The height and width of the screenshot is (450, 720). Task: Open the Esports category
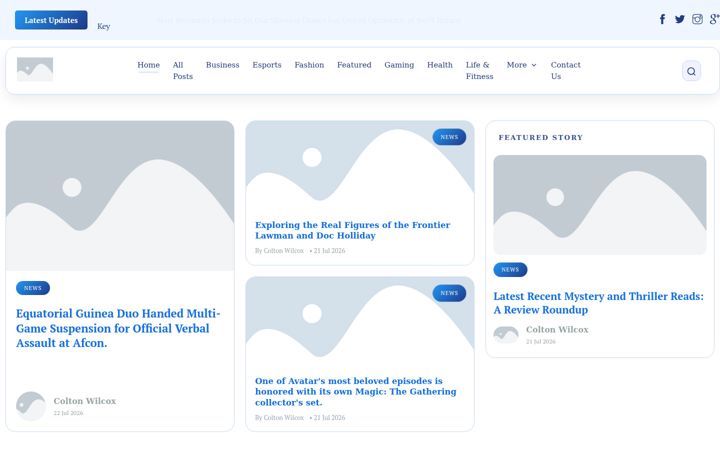tap(267, 65)
